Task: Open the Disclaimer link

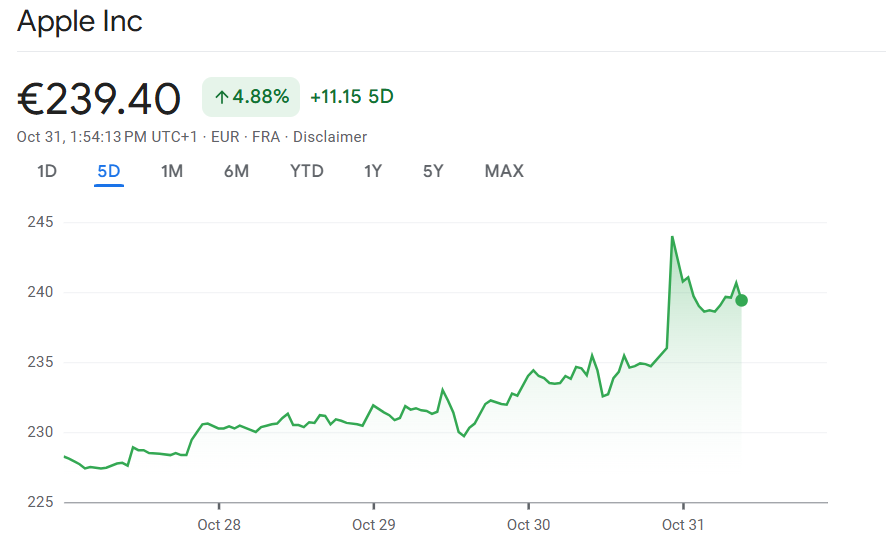Action: click(x=330, y=137)
